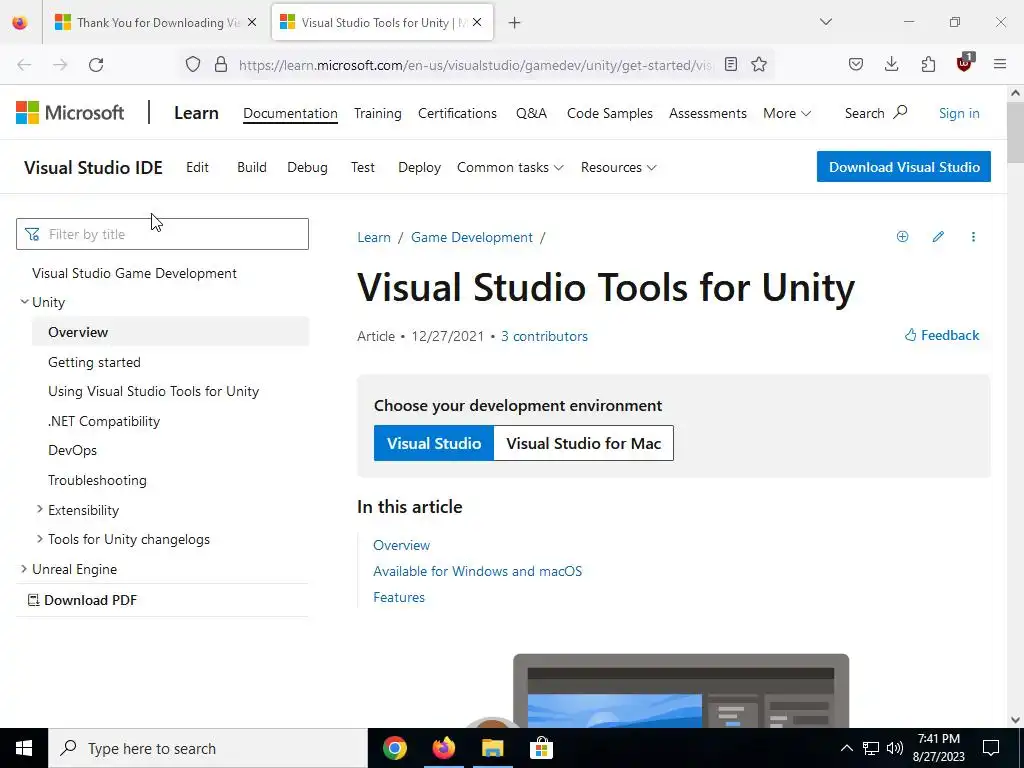Open the Deploy item in IDE nav
1024x768 pixels.
pyautogui.click(x=419, y=167)
